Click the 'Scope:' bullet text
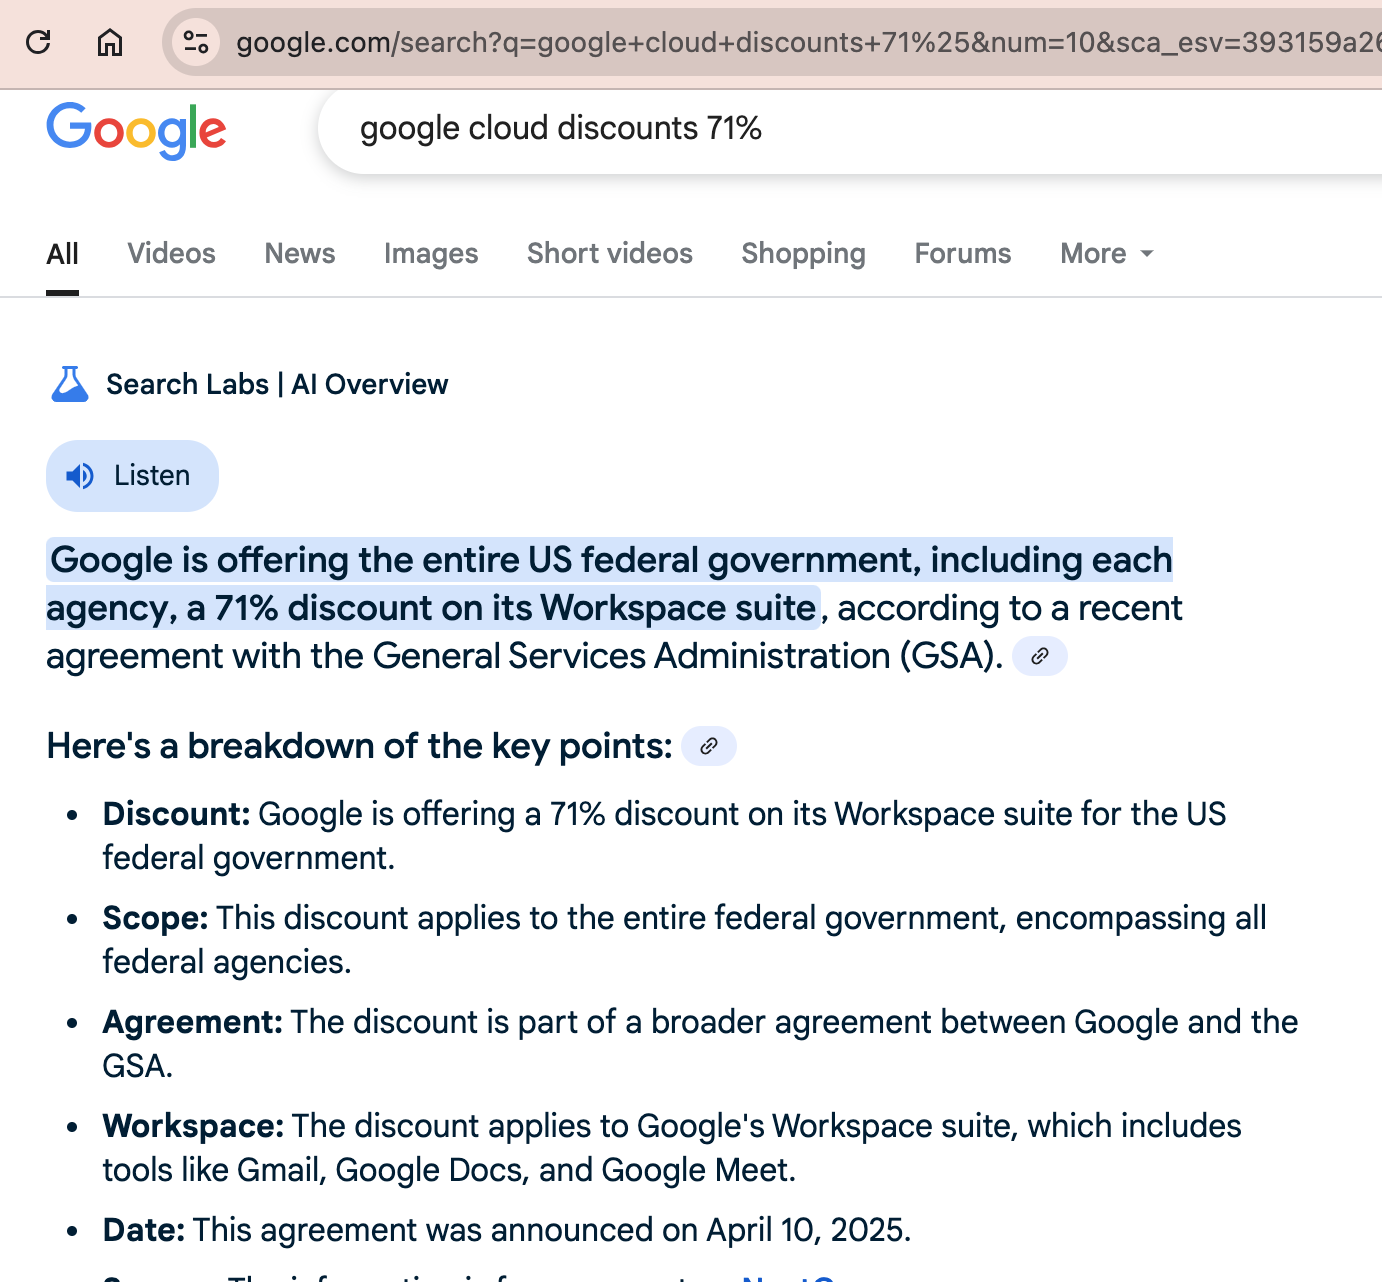 click(684, 940)
